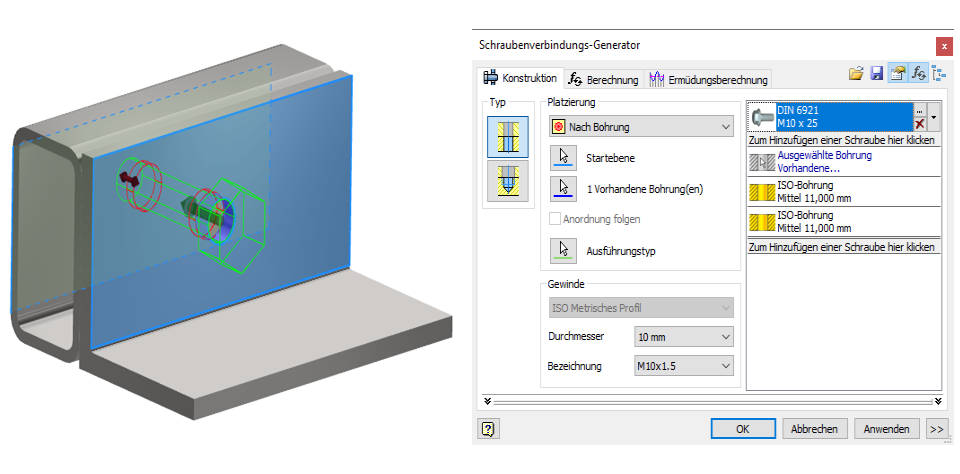Open the Durchmesser 10 mm dropdown
Image resolution: width=960 pixels, height=474 pixels.
(683, 337)
